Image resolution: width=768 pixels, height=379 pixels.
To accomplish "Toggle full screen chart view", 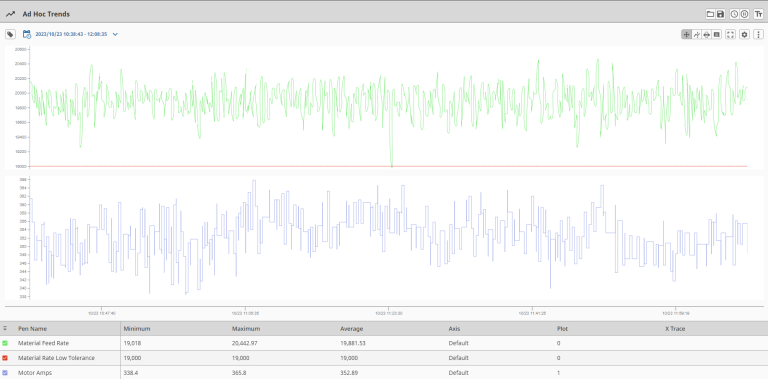I will click(730, 34).
